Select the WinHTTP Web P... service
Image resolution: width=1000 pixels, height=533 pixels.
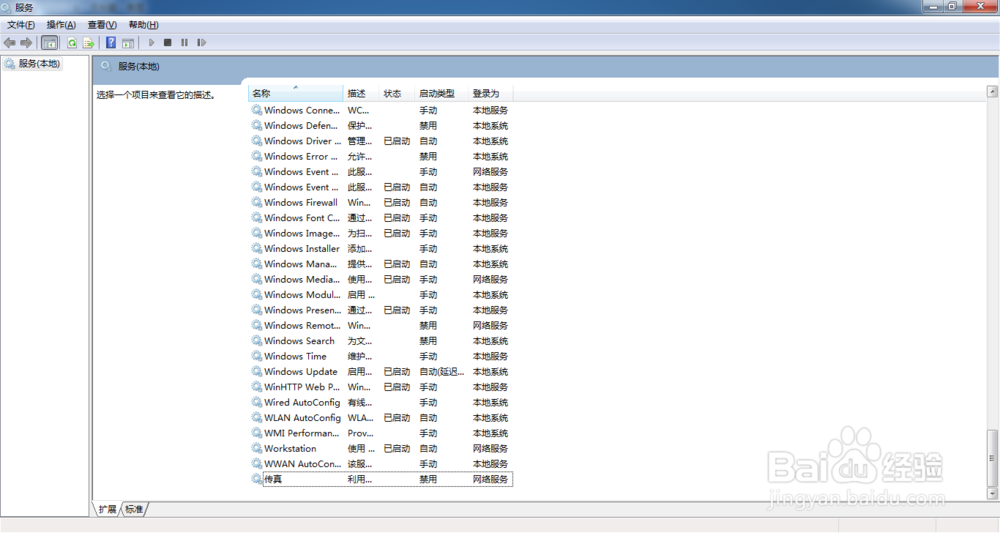[x=381, y=387]
